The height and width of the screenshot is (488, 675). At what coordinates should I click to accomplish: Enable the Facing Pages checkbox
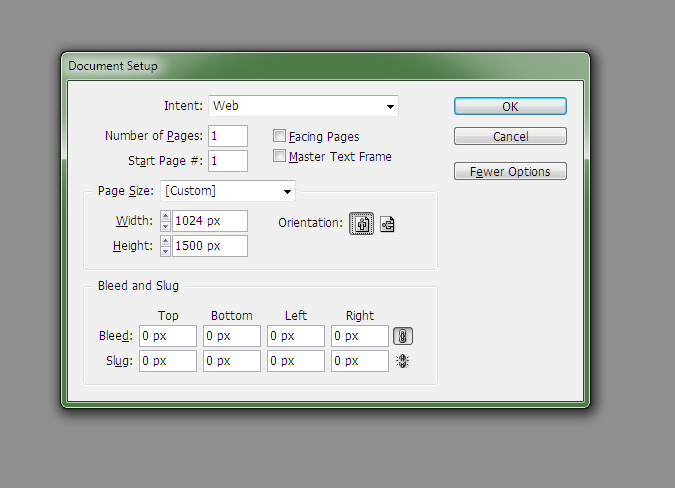280,136
